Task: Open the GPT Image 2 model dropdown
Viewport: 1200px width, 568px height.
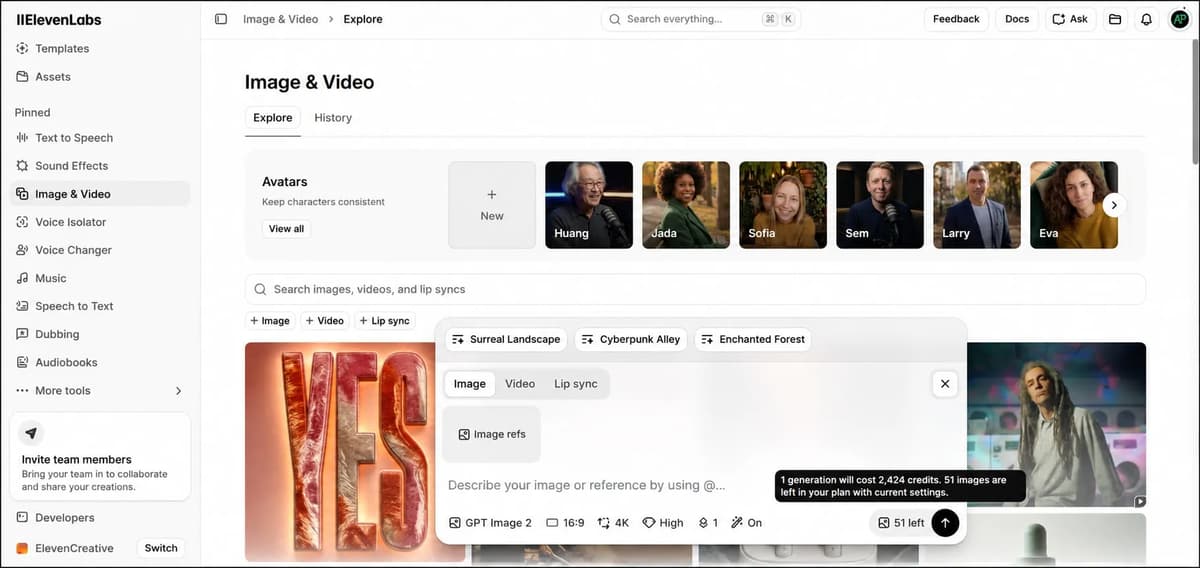Action: pos(491,523)
